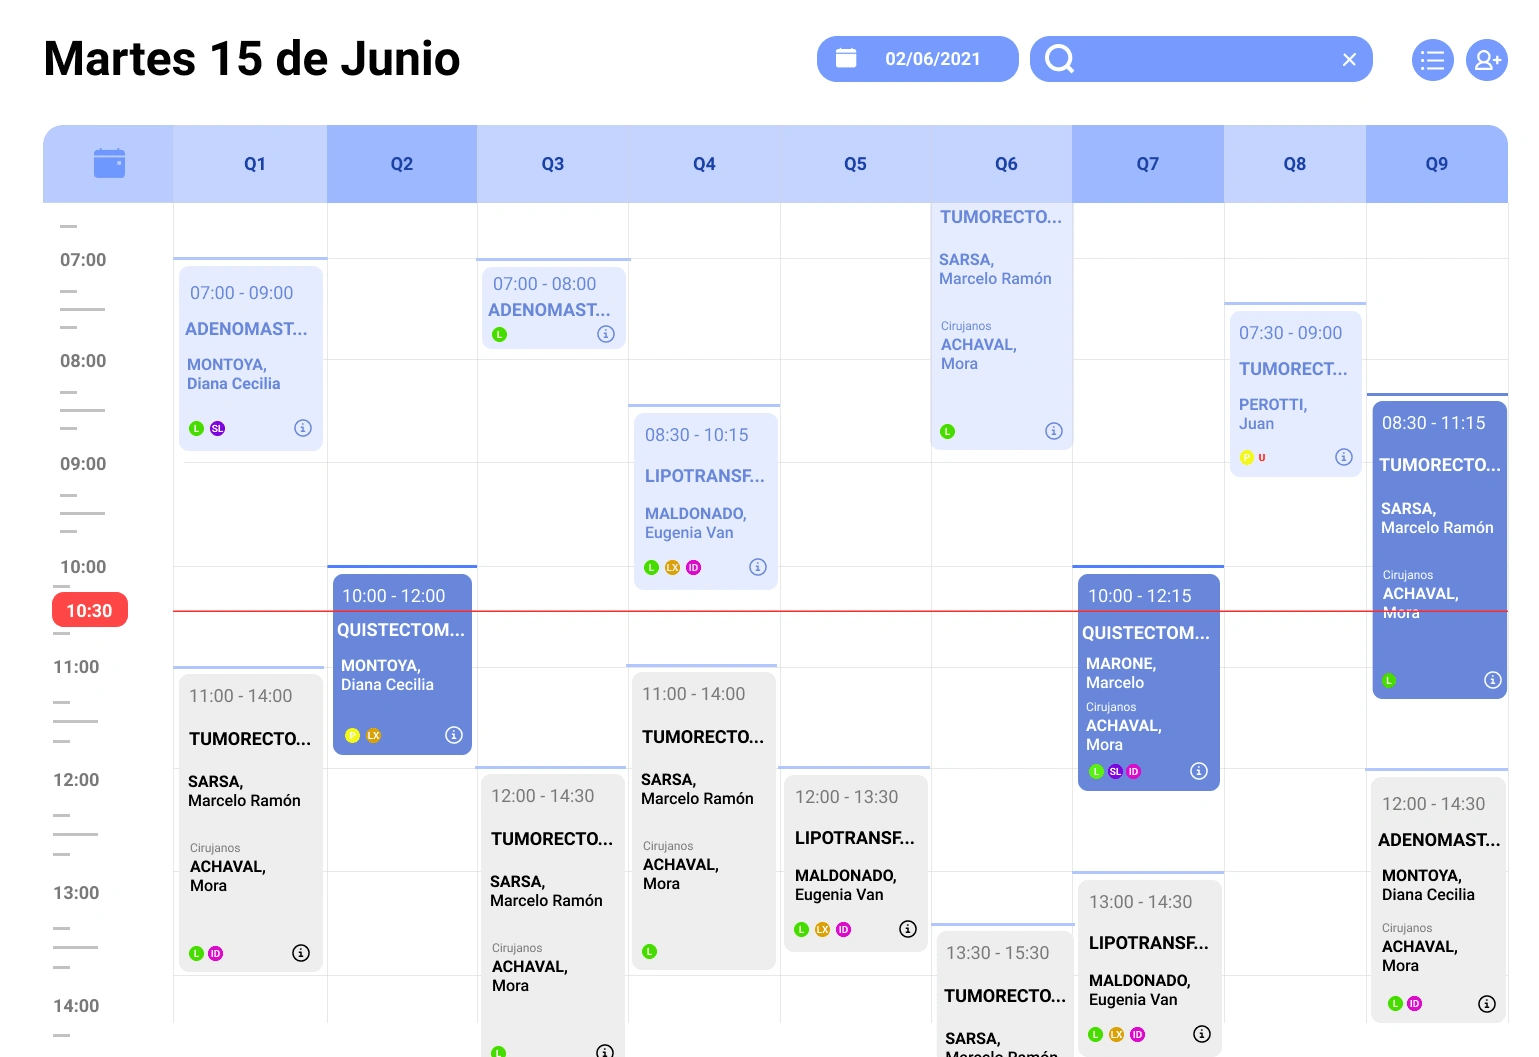This screenshot has height=1057, width=1539.
Task: Open Q2 QUISTECTOM... 10:00 - 12:00 appointment
Action: tap(402, 664)
